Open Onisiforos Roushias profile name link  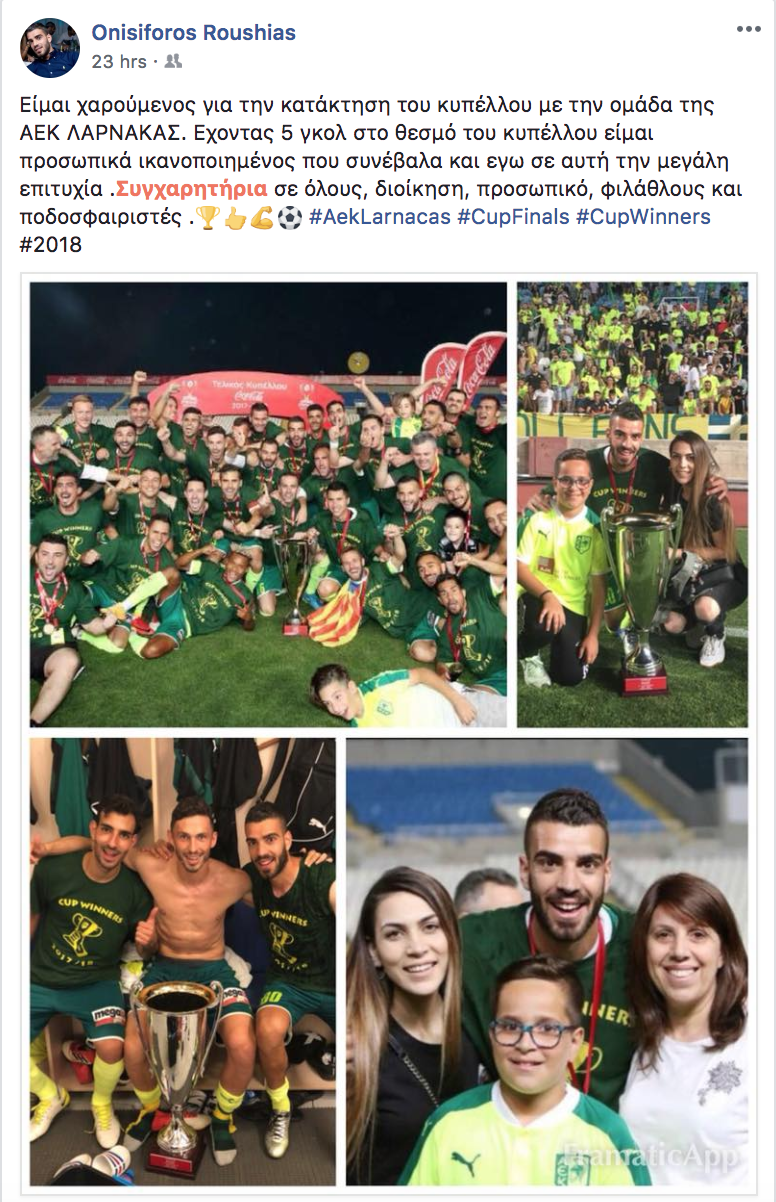[194, 33]
